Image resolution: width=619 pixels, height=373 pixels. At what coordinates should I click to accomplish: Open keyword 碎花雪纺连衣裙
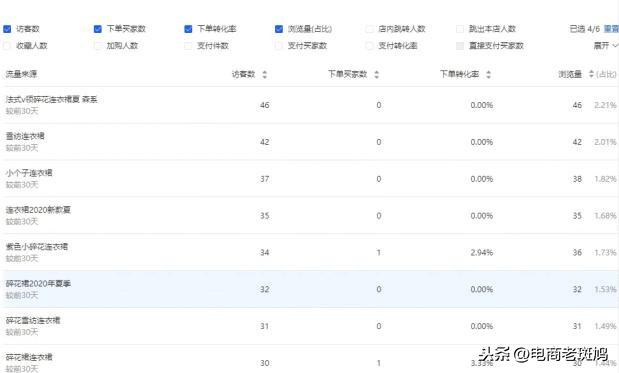pos(33,320)
